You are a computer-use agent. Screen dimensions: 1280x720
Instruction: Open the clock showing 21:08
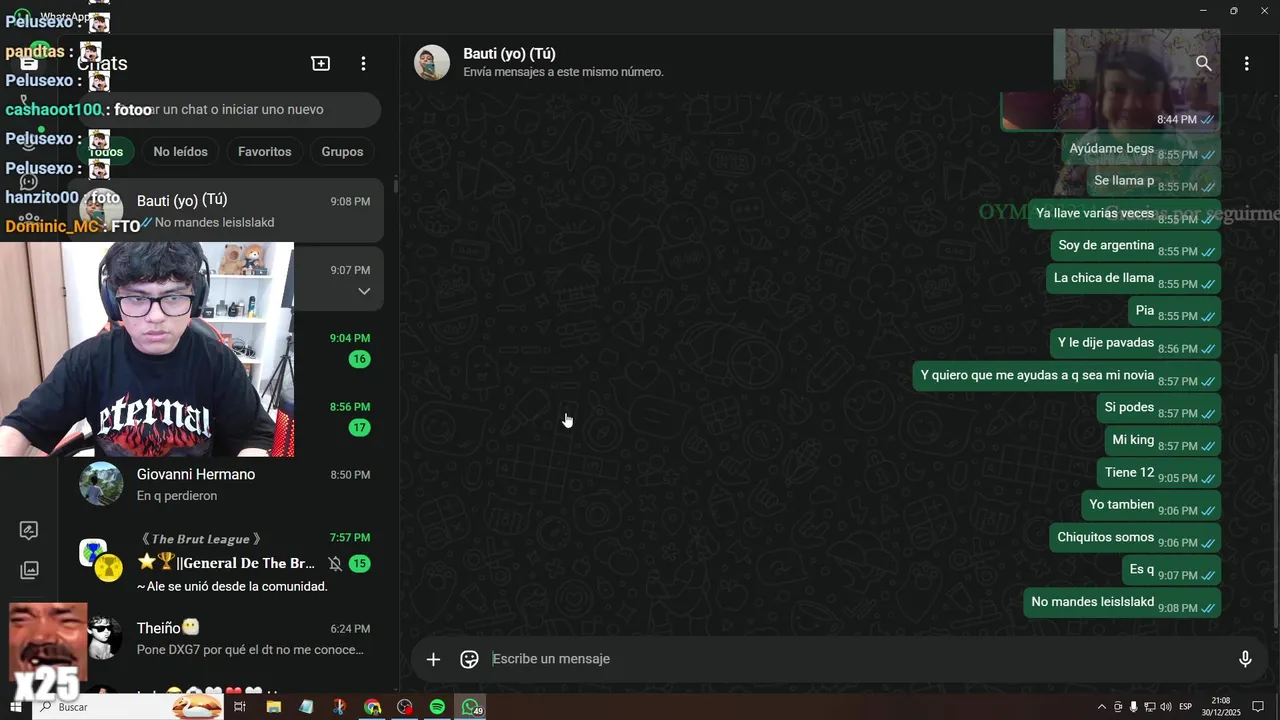[1221, 707]
